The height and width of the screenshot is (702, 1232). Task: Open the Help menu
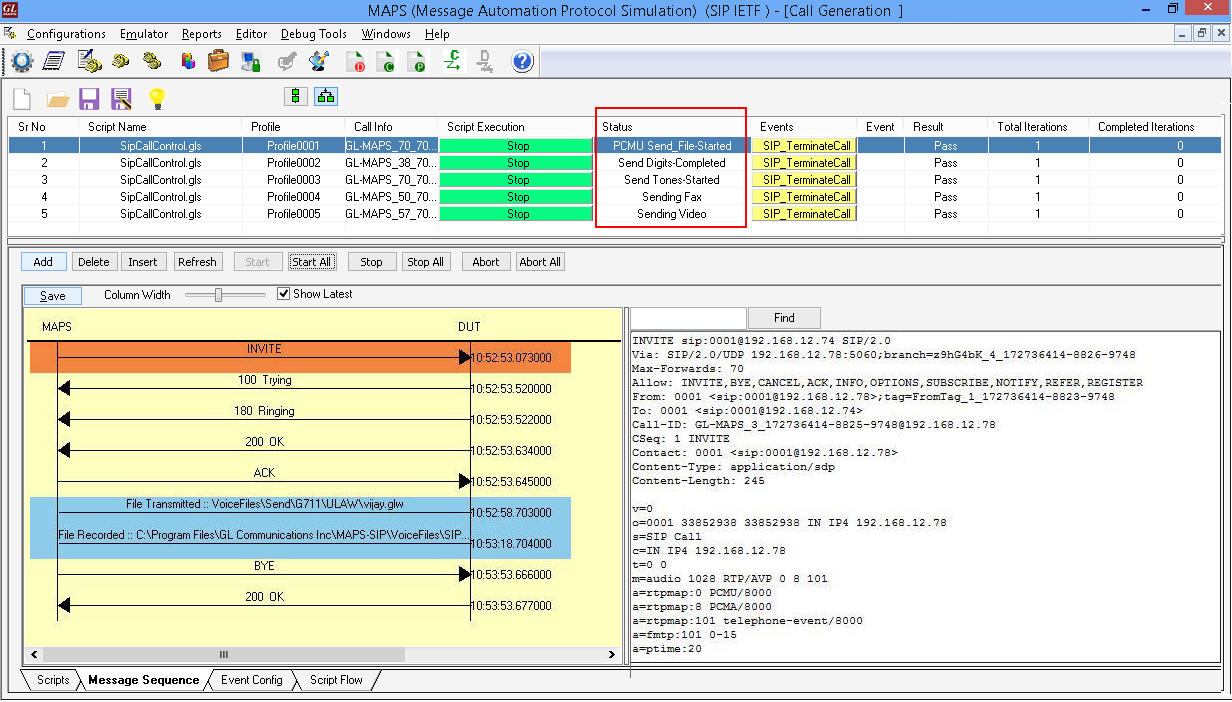[x=437, y=34]
